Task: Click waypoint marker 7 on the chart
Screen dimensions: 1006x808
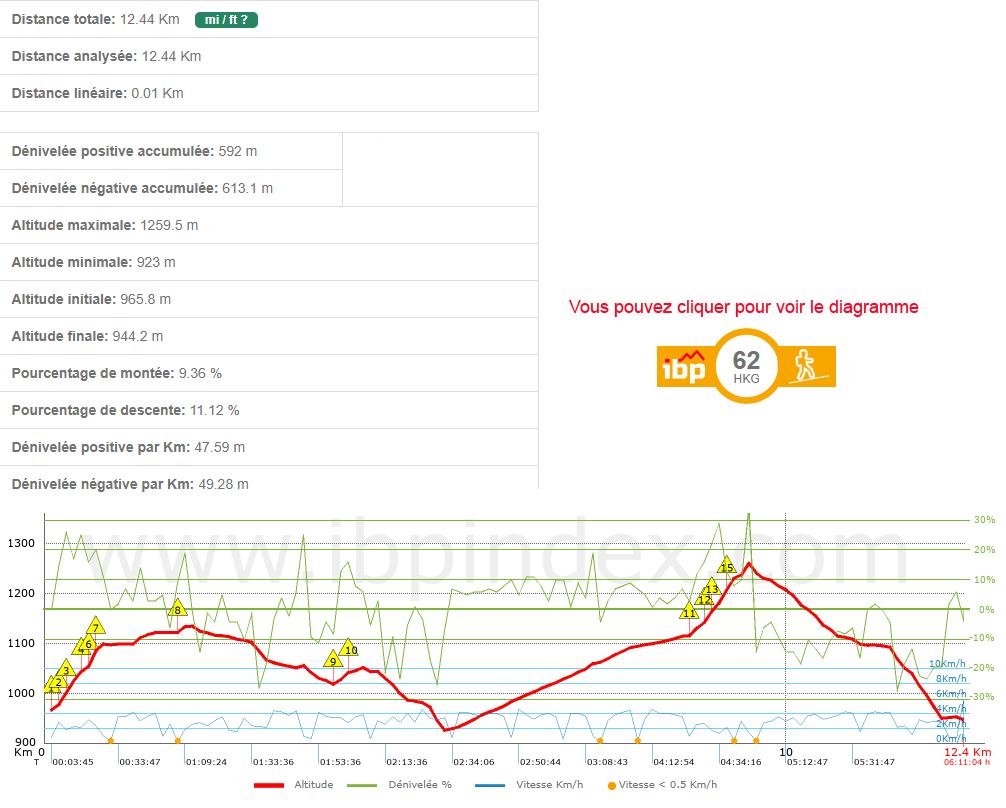Action: (95, 627)
